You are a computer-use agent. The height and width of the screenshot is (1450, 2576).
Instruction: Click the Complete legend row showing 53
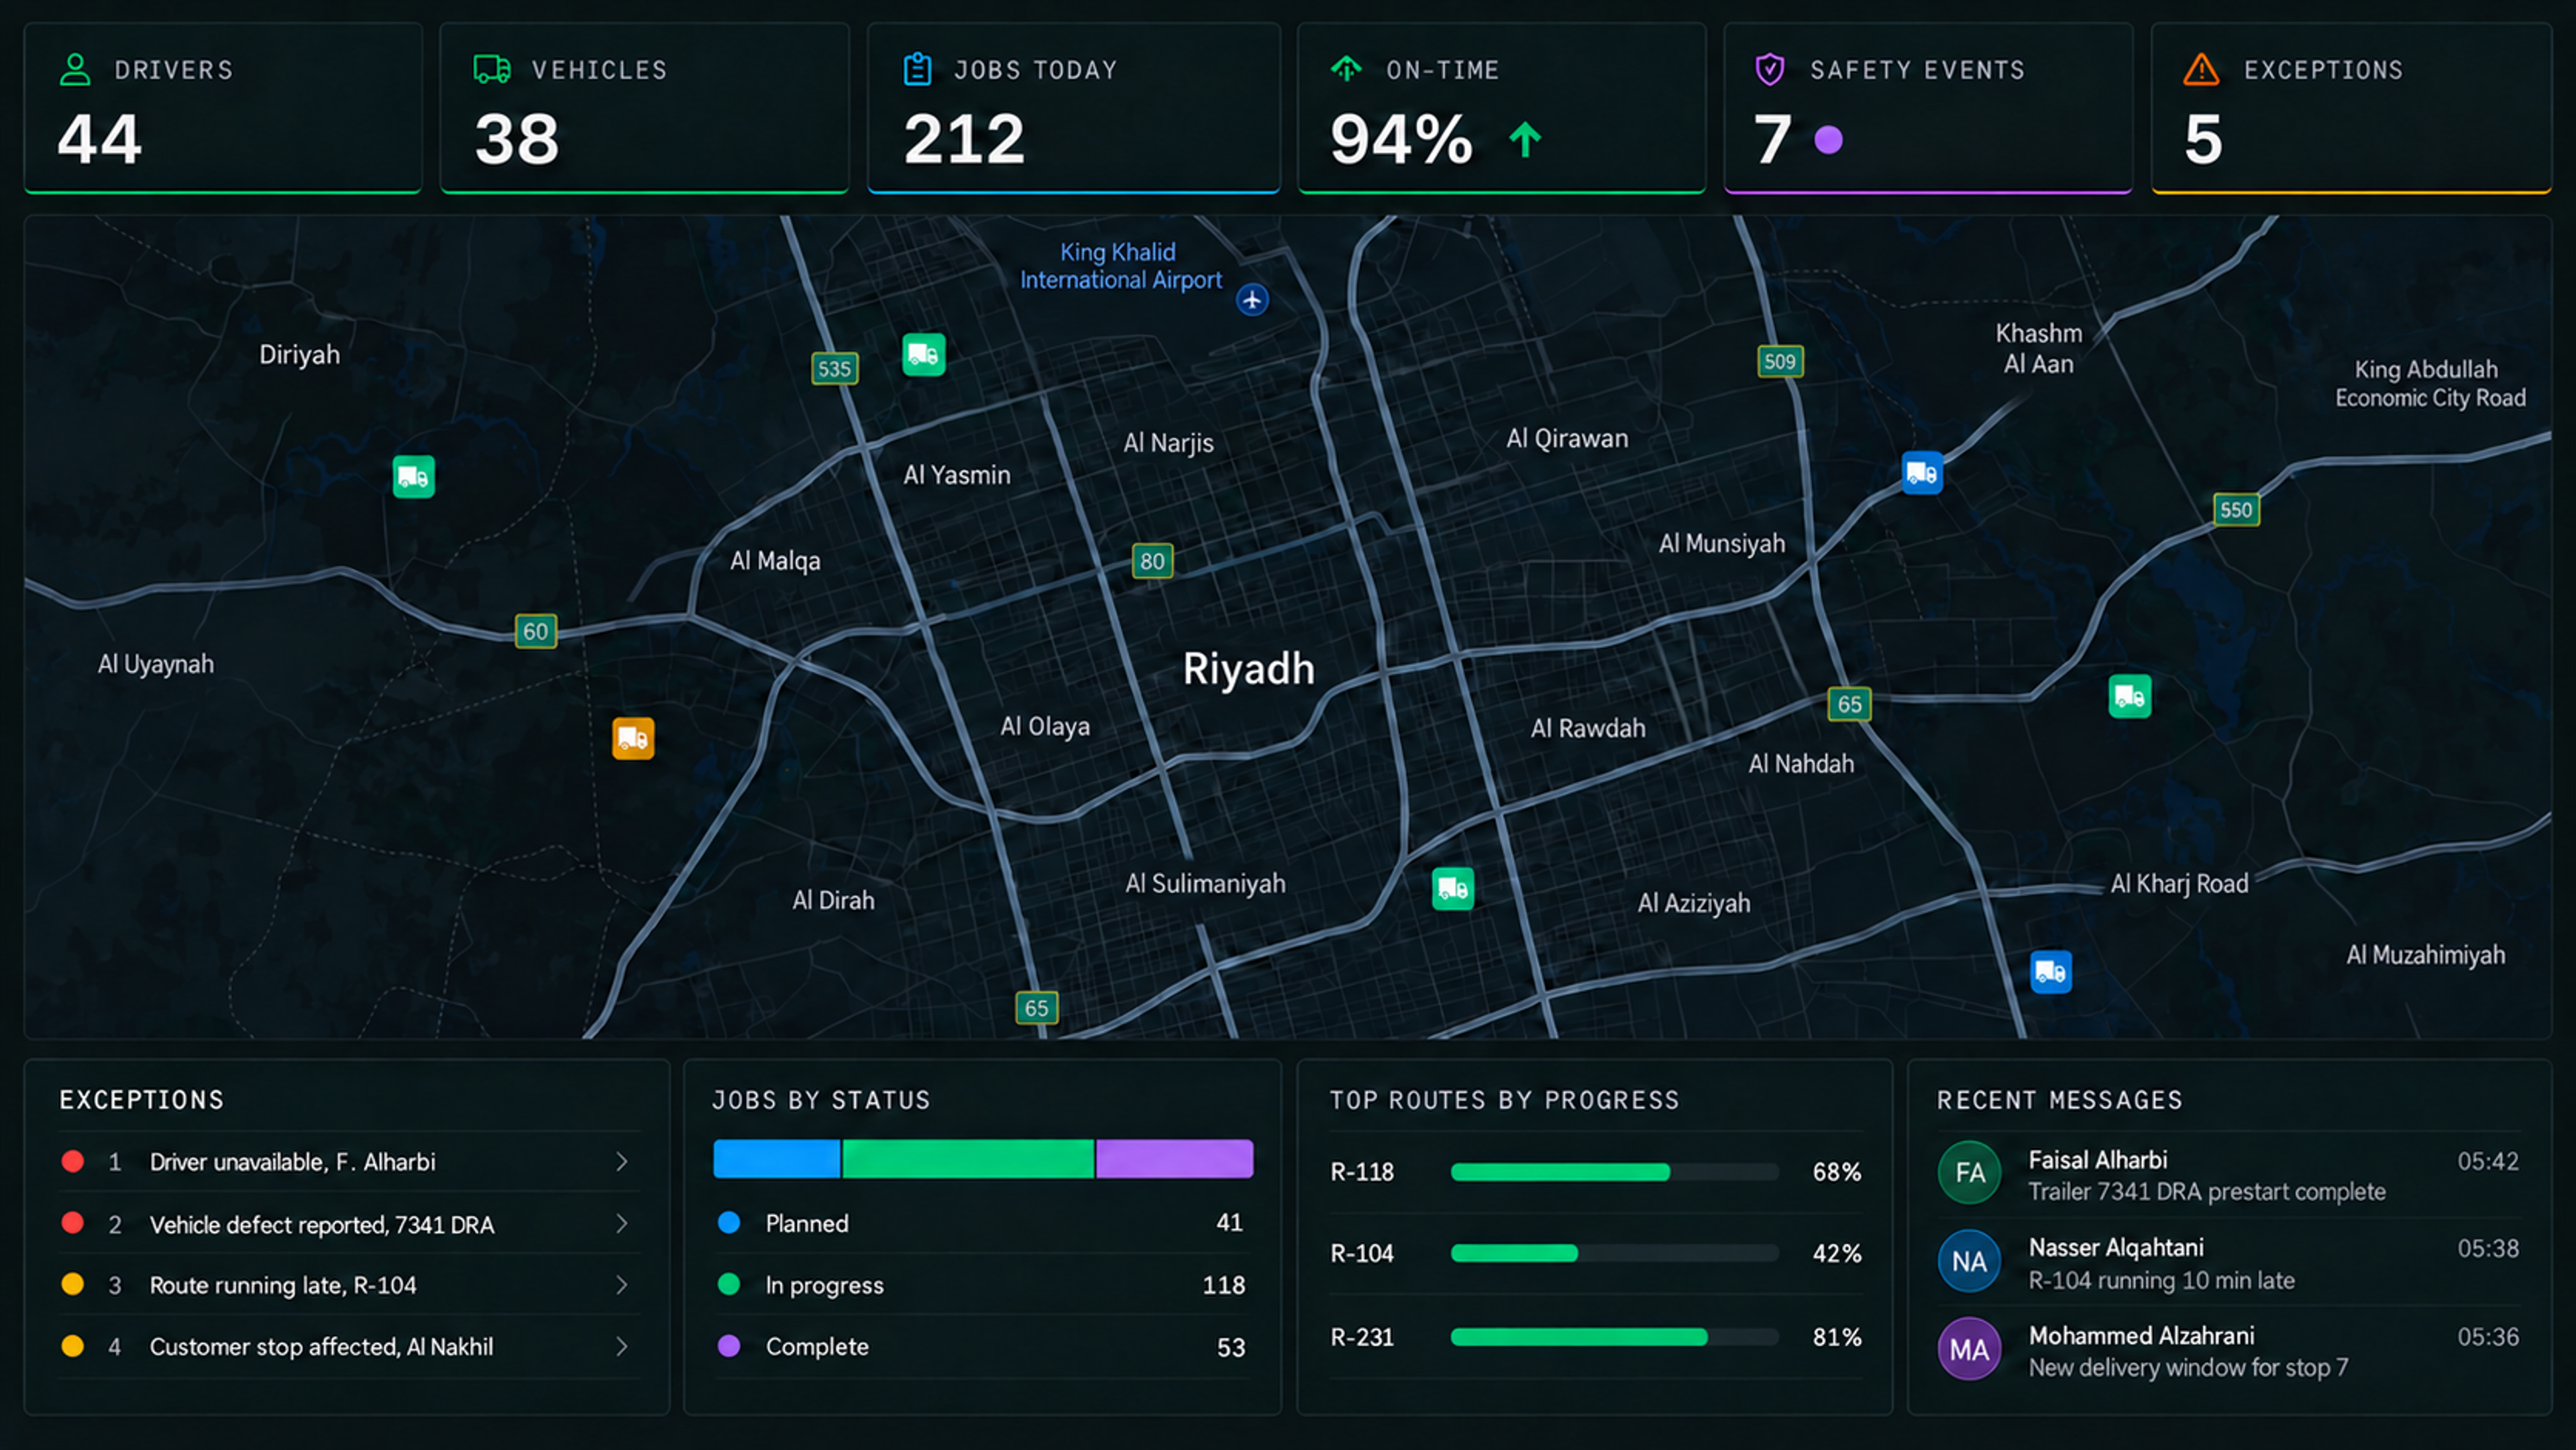(982, 1347)
